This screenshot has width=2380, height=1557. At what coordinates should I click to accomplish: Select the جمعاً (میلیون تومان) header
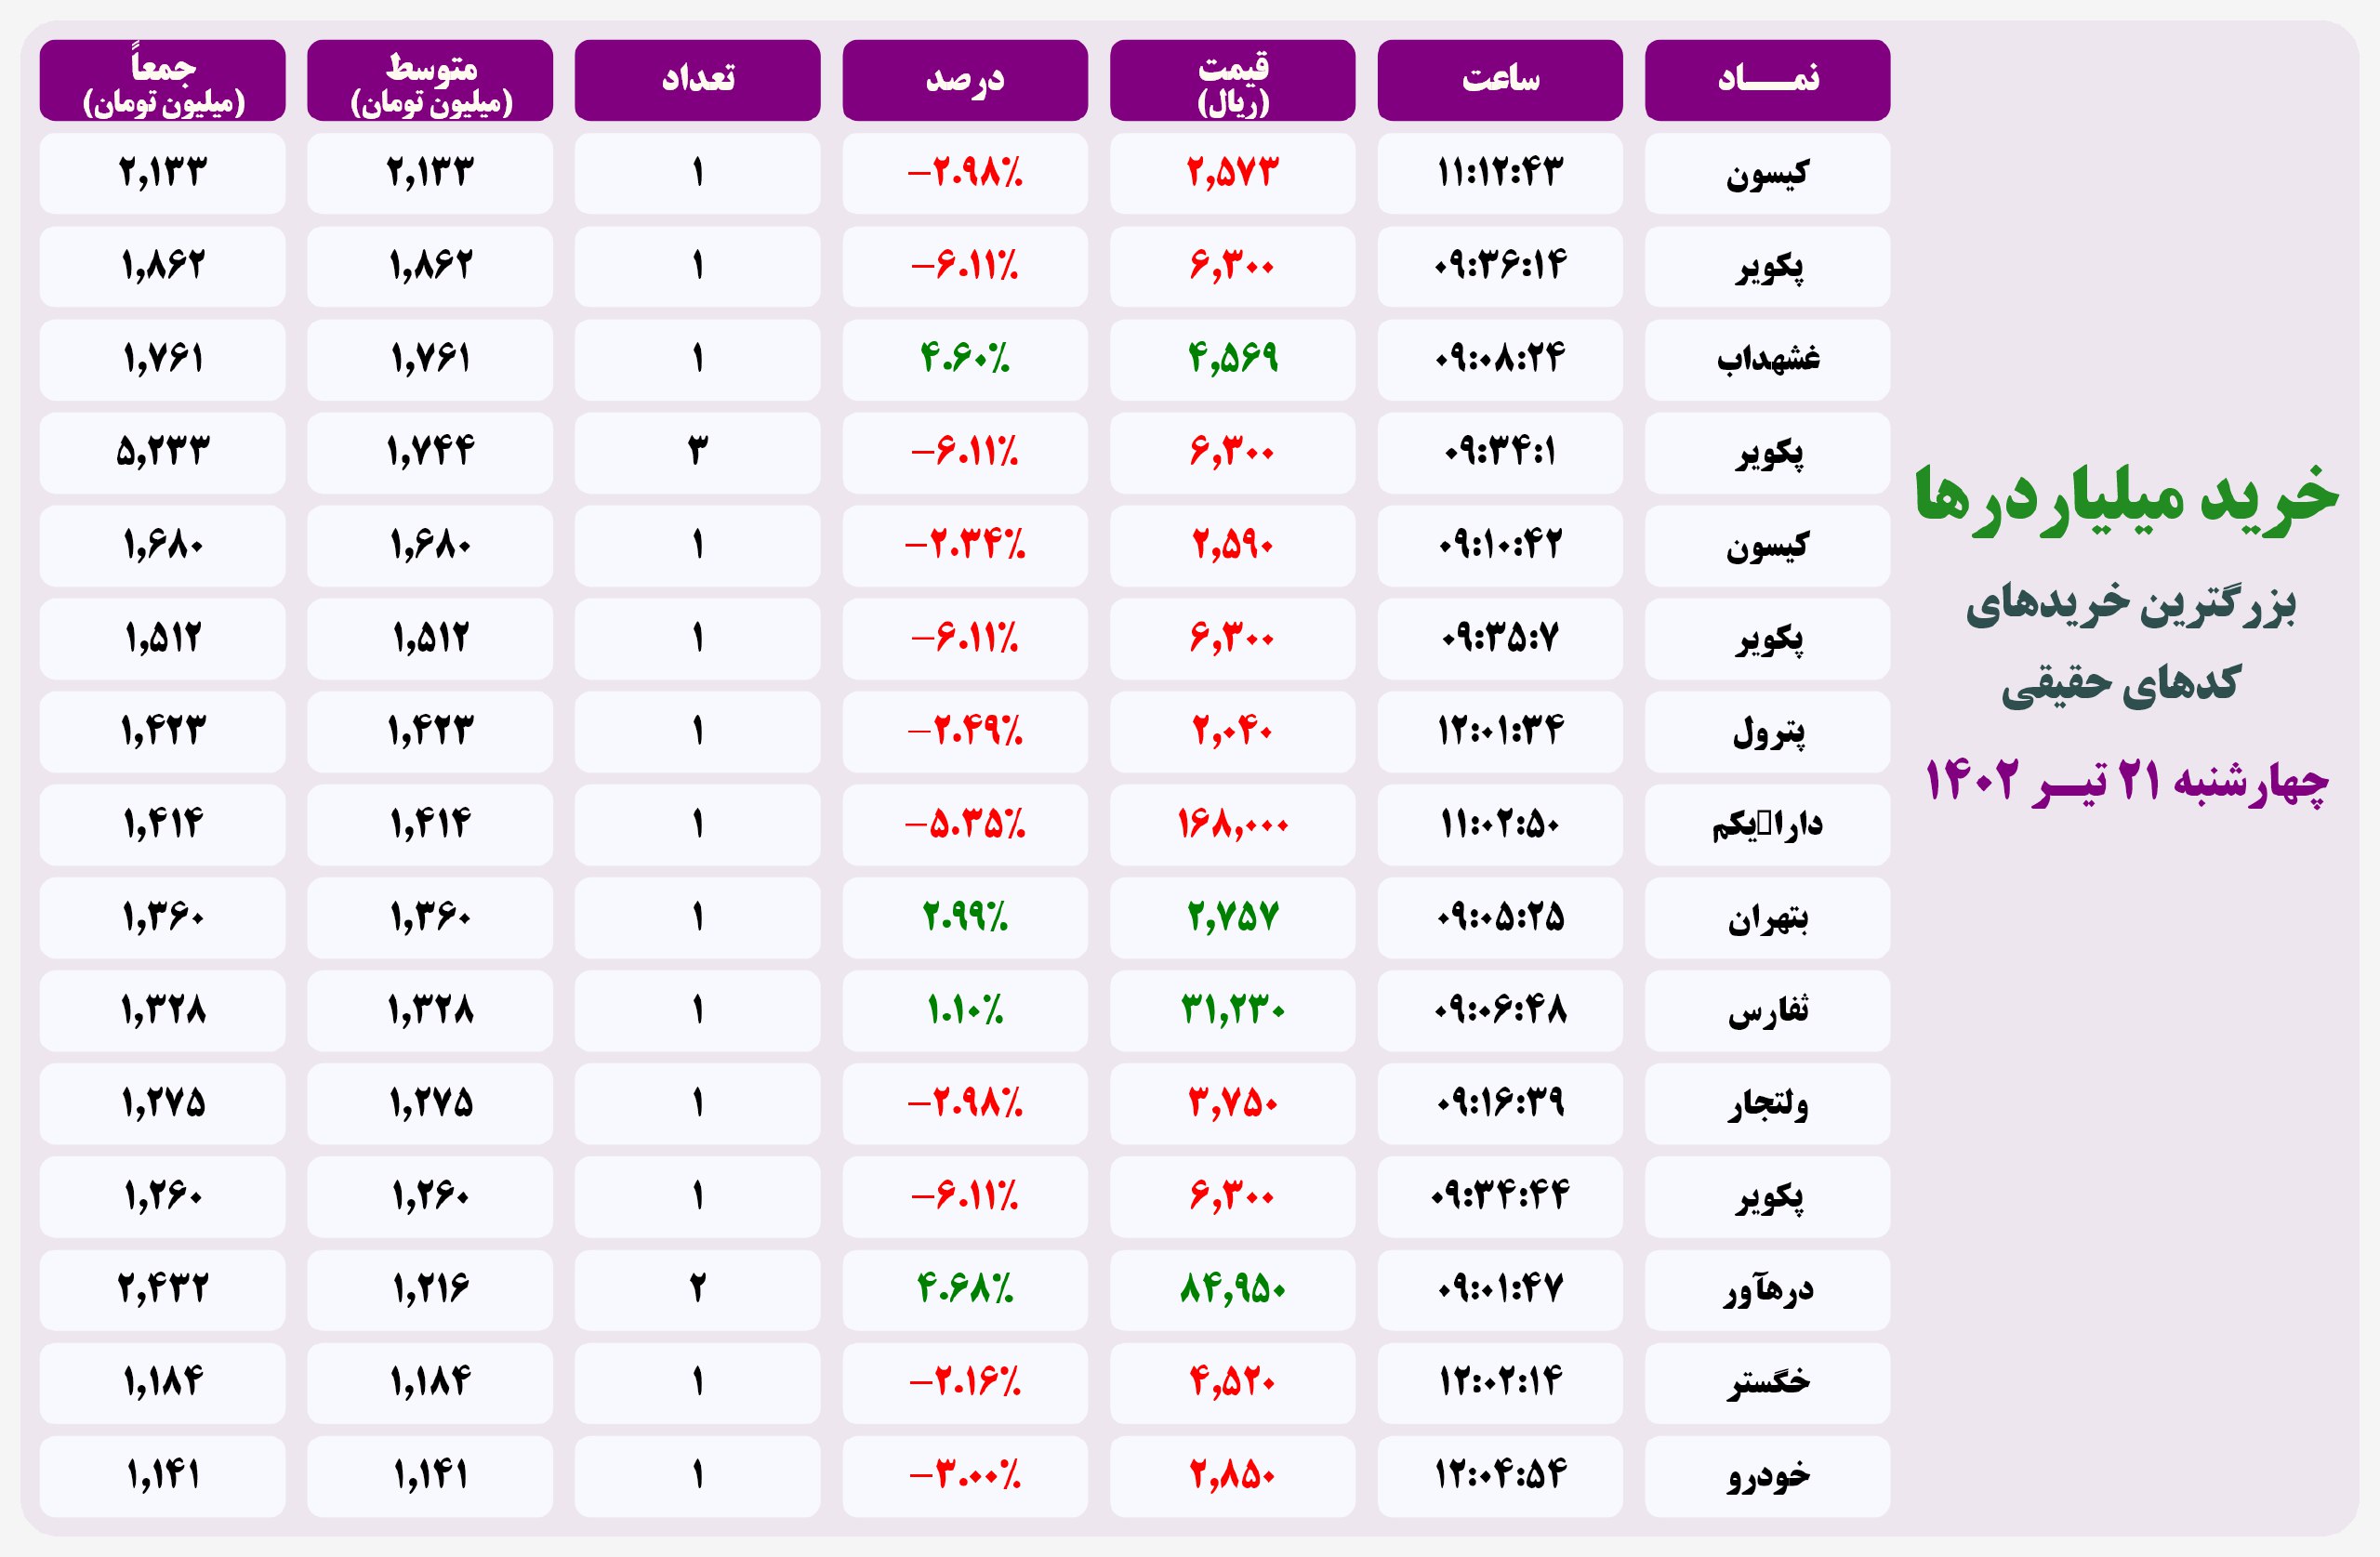(x=162, y=80)
